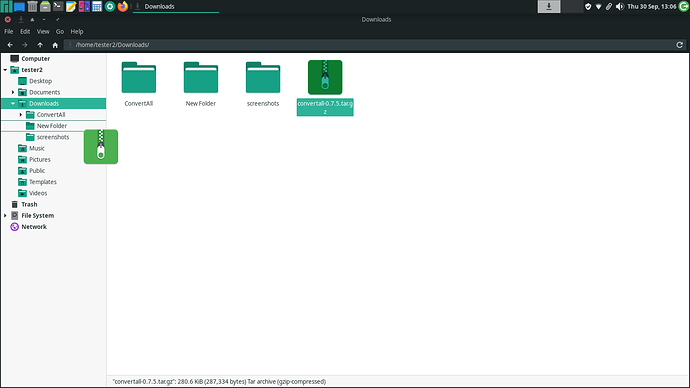Open the volume control in tray
Screen dimensions: 690x388
pyautogui.click(x=620, y=7)
